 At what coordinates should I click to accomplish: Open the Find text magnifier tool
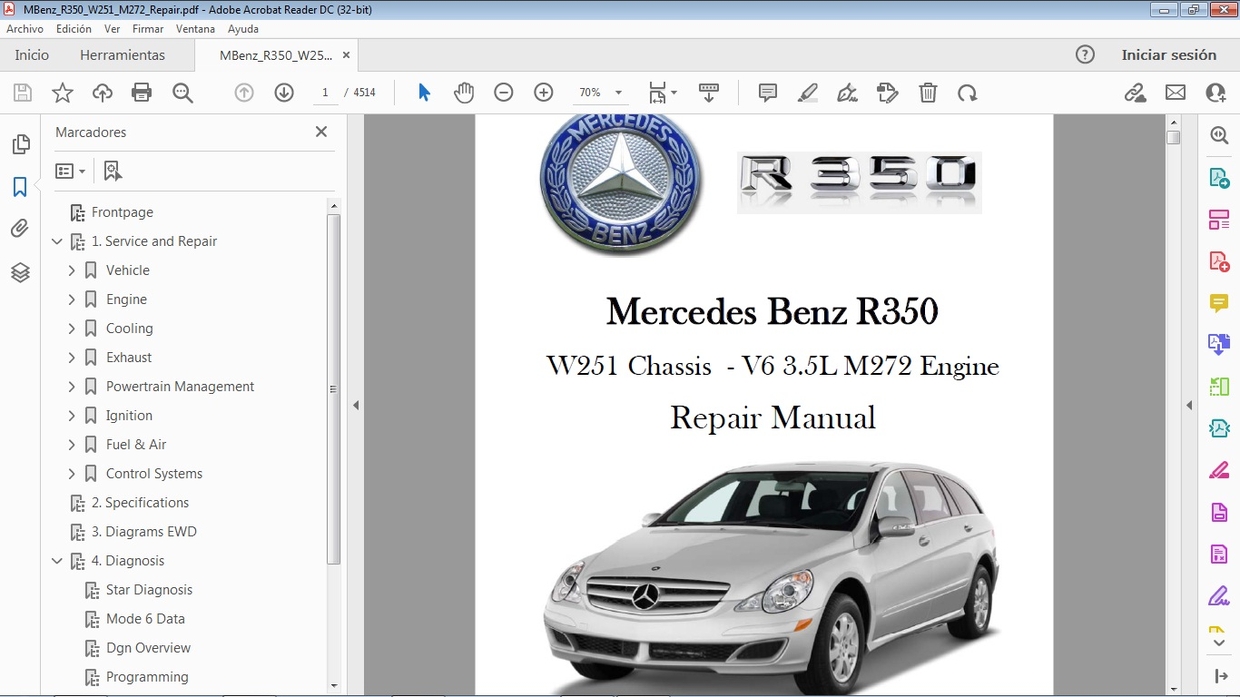182,93
